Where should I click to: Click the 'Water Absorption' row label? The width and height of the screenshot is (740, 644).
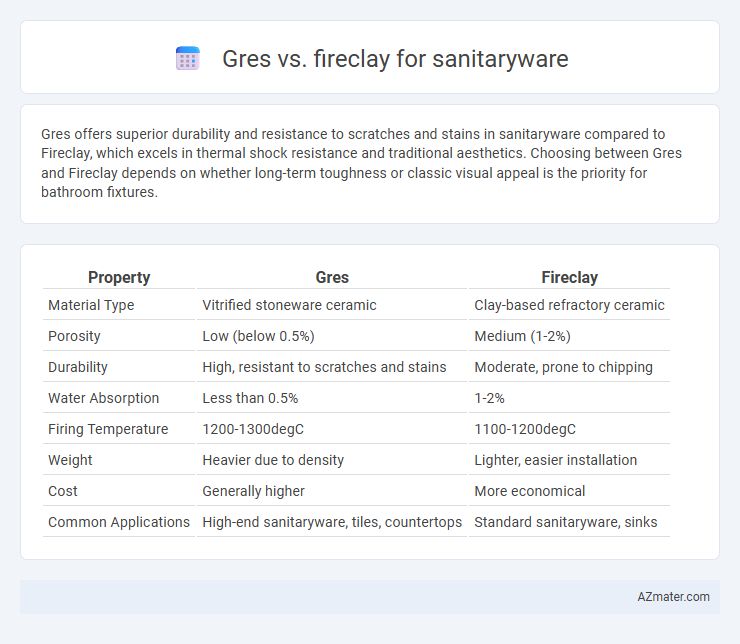pyautogui.click(x=103, y=398)
